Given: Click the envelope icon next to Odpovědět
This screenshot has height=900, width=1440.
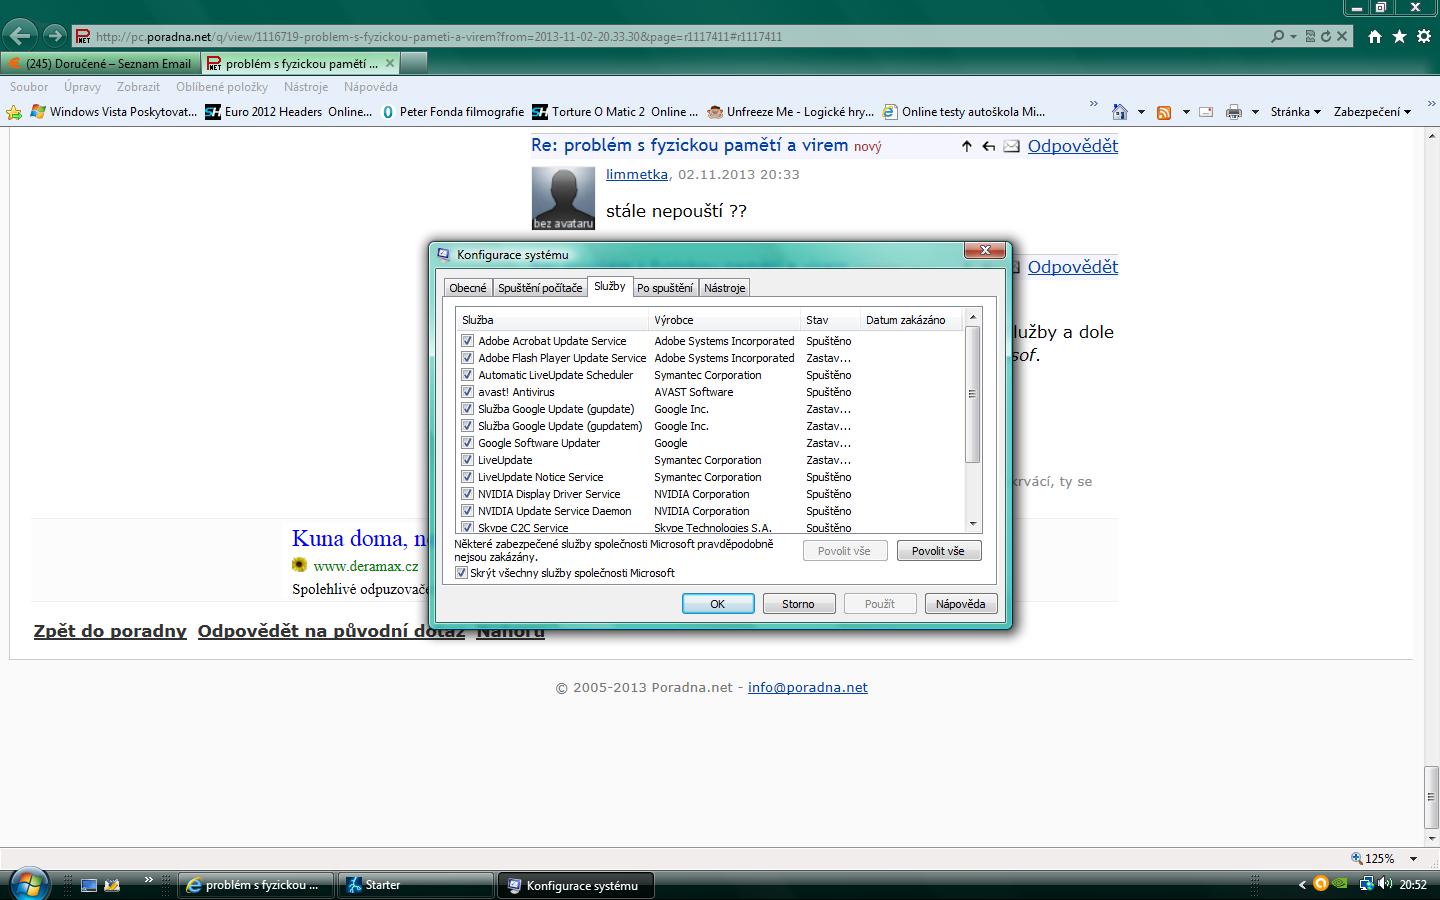Looking at the screenshot, I should tap(1012, 146).
